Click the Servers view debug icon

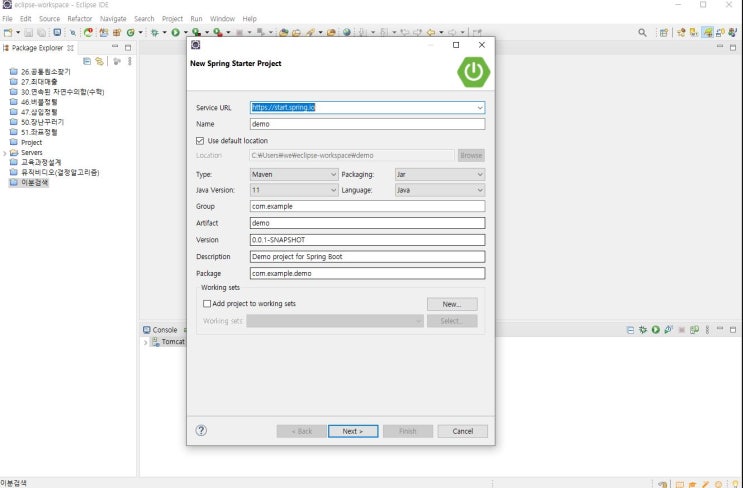pos(643,329)
